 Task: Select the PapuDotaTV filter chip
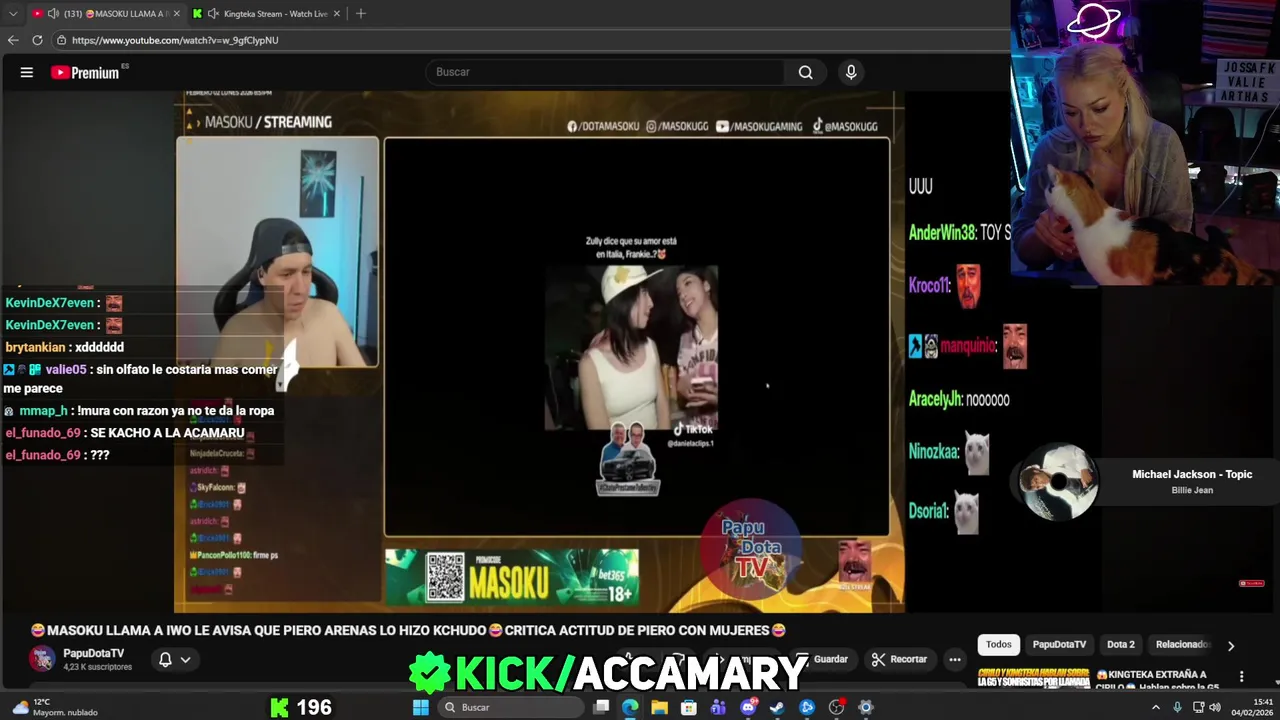point(1059,644)
